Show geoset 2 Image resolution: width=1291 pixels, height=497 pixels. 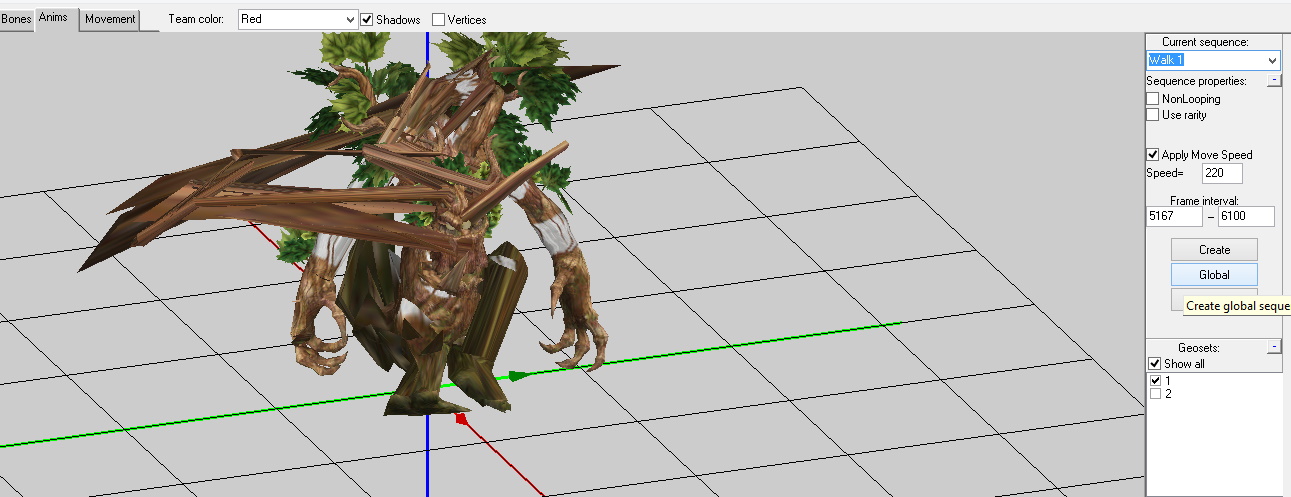pyautogui.click(x=1156, y=394)
